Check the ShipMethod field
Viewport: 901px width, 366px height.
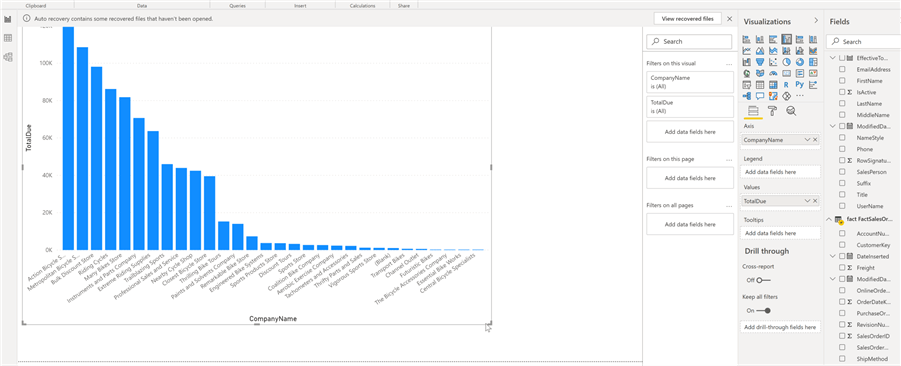pyautogui.click(x=842, y=359)
